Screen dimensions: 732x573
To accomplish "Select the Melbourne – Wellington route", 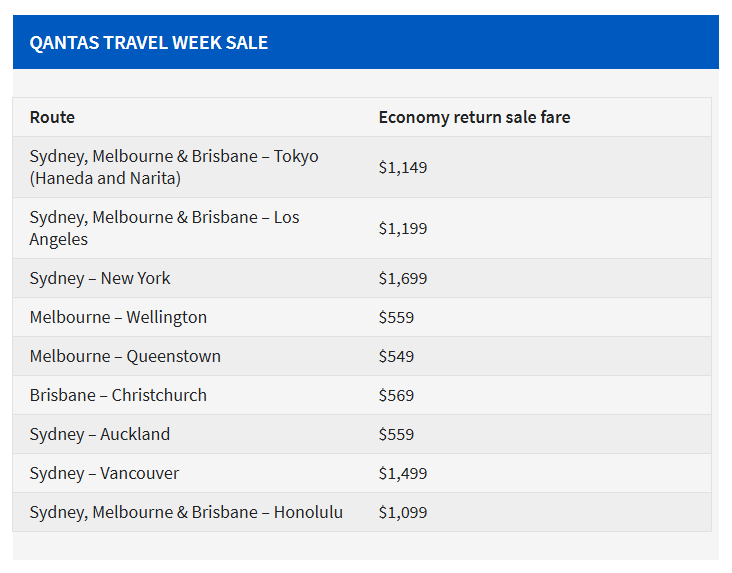I will click(118, 317).
